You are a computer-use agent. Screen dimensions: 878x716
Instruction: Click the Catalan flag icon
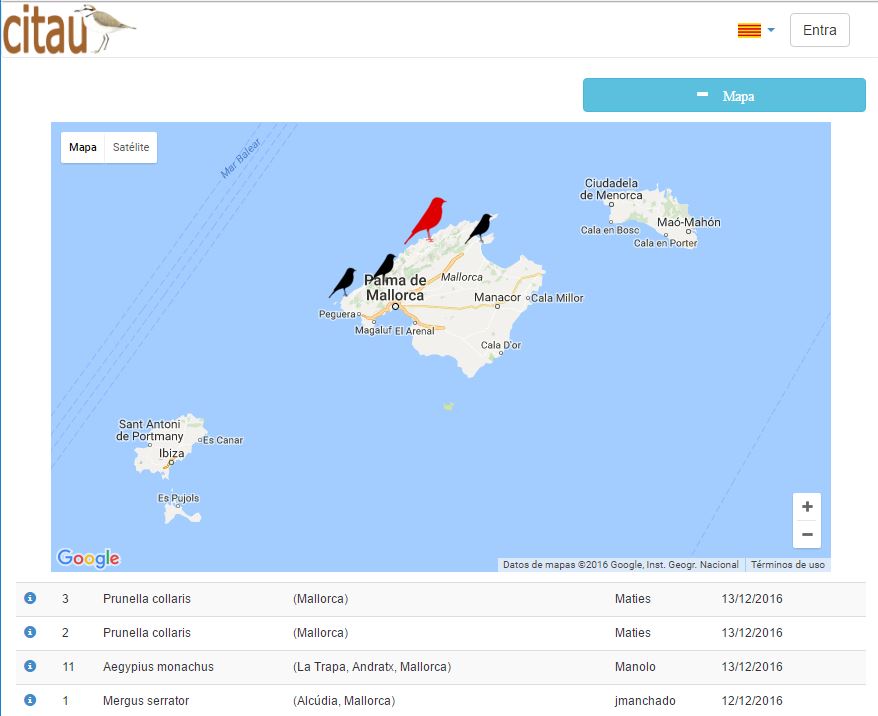(x=749, y=30)
